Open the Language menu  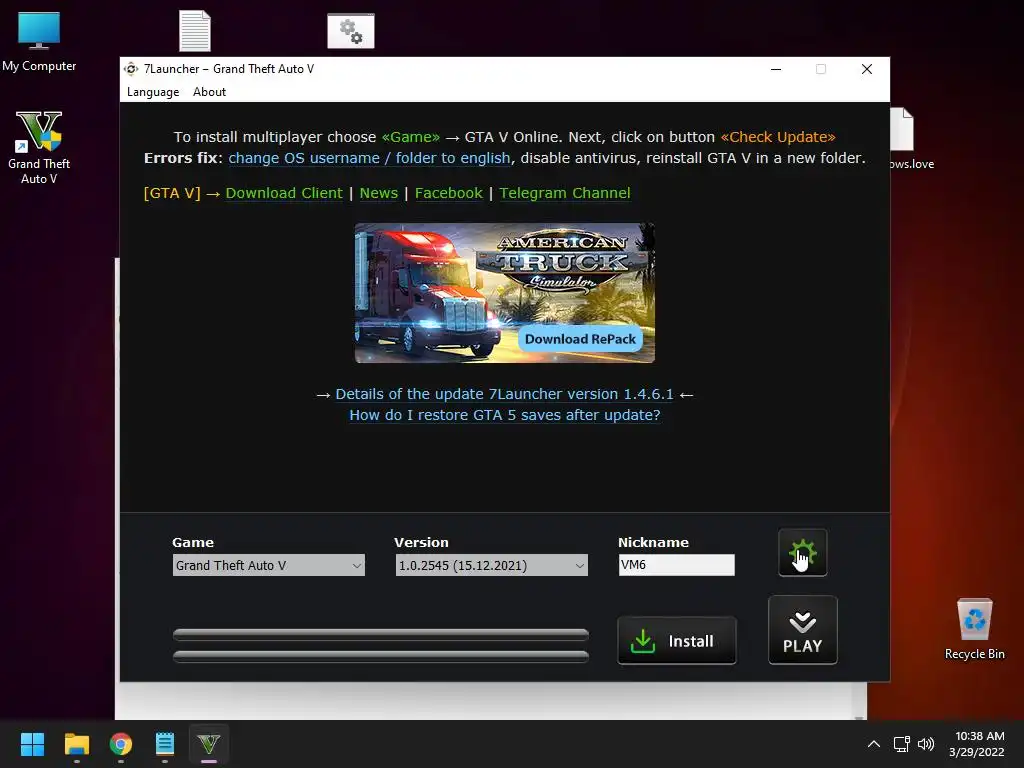click(153, 92)
